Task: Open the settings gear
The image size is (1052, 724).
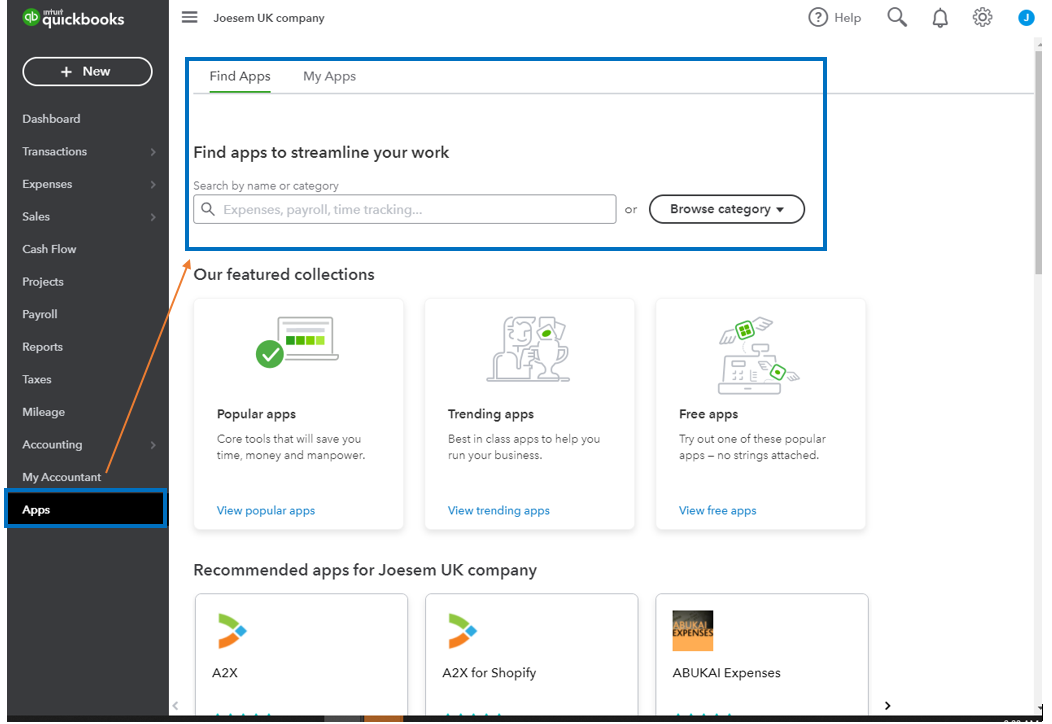Action: pos(982,17)
